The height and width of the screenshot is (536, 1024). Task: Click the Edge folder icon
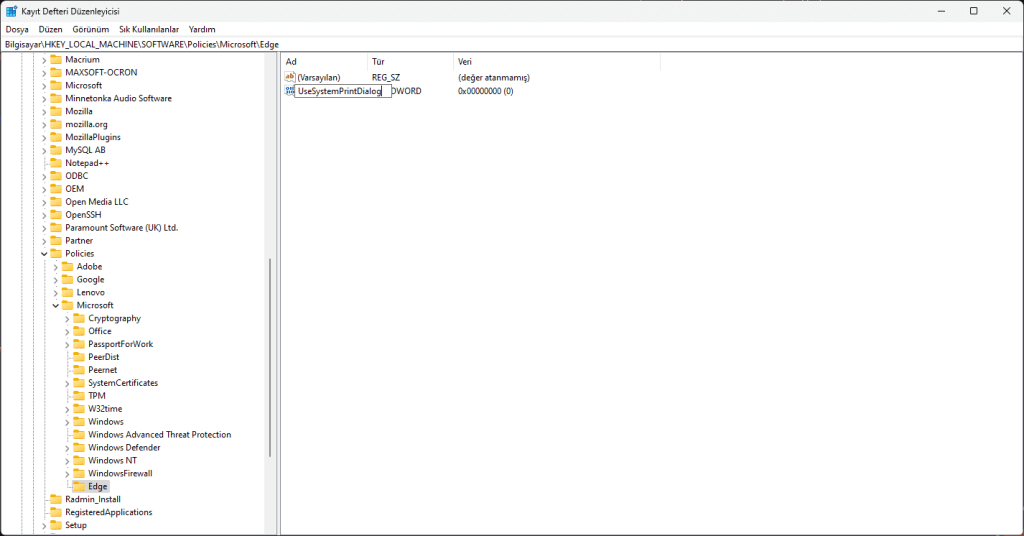point(79,486)
